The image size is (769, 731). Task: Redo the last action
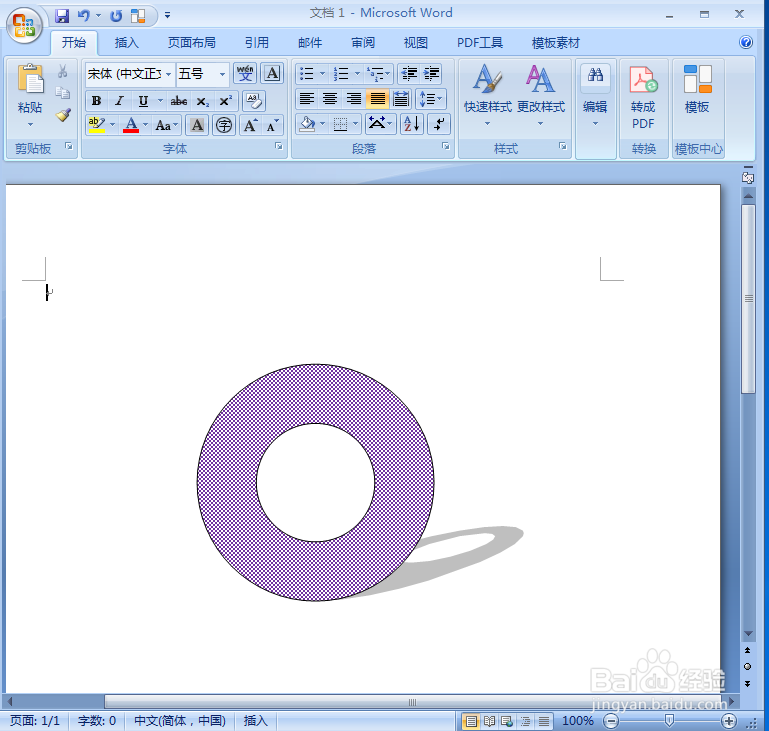click(x=116, y=16)
